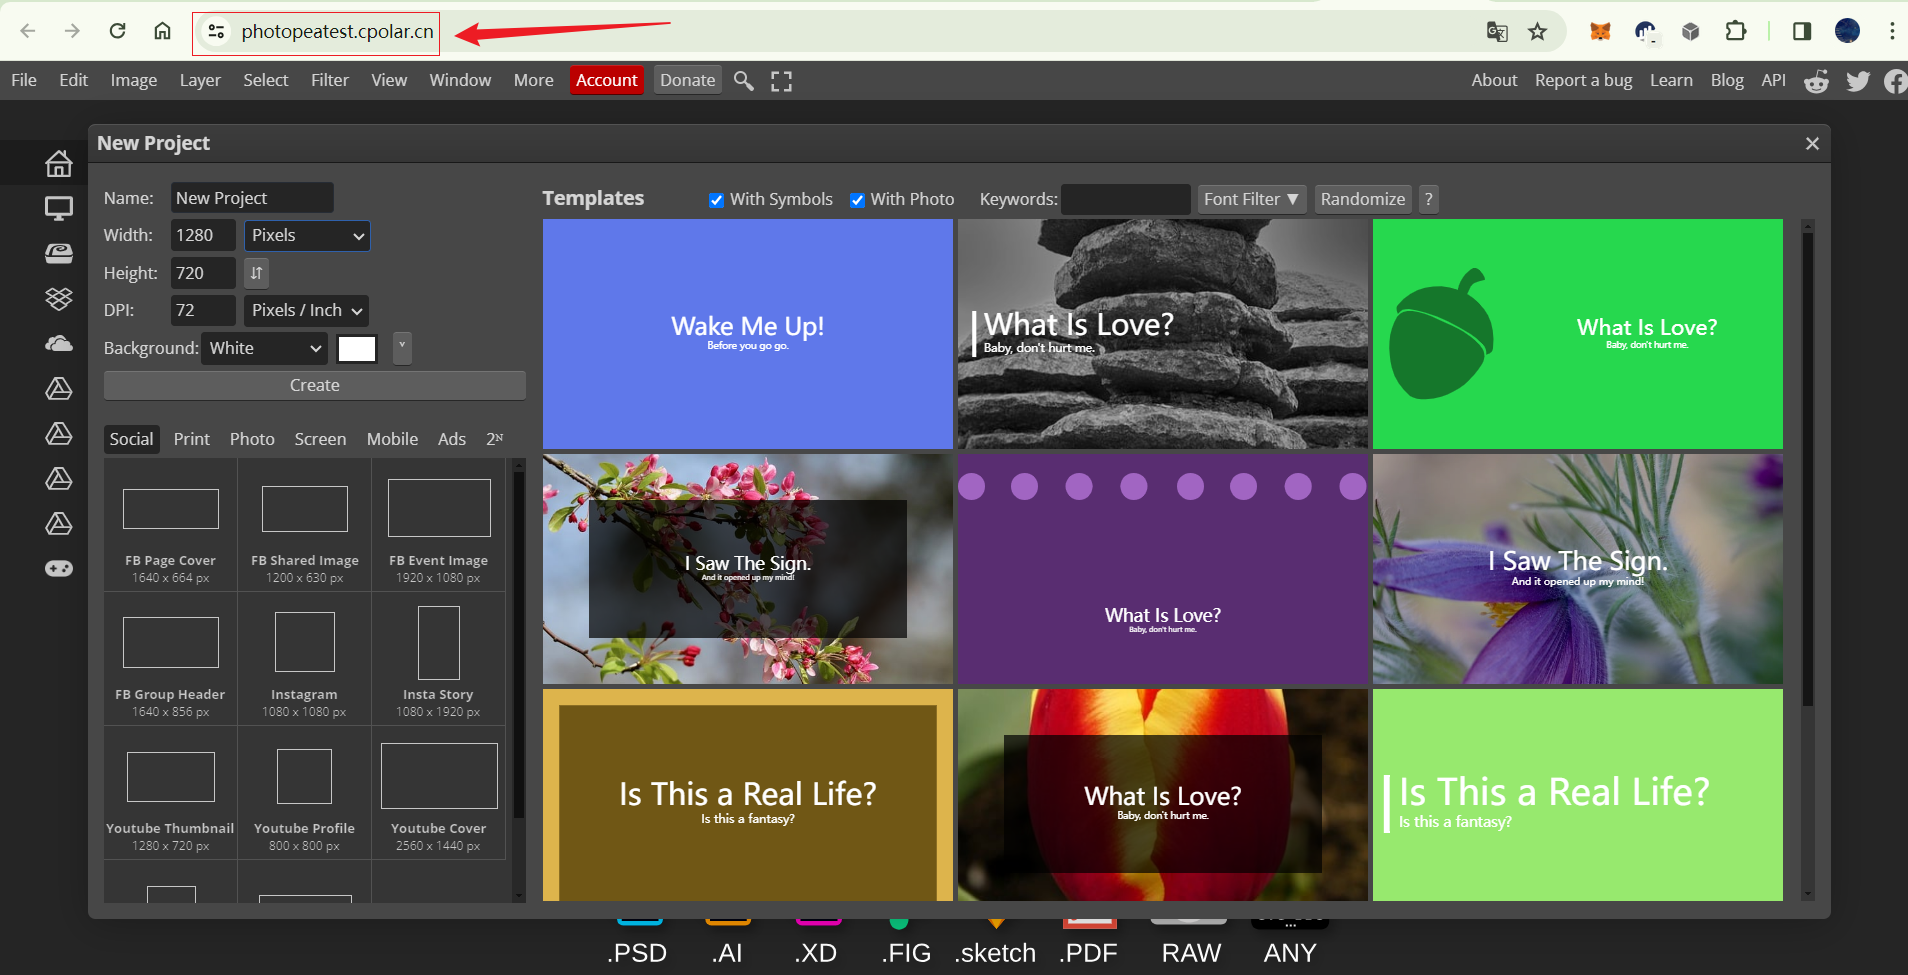This screenshot has height=975, width=1908.
Task: Switch to the Mobile presets tab
Action: click(x=392, y=439)
